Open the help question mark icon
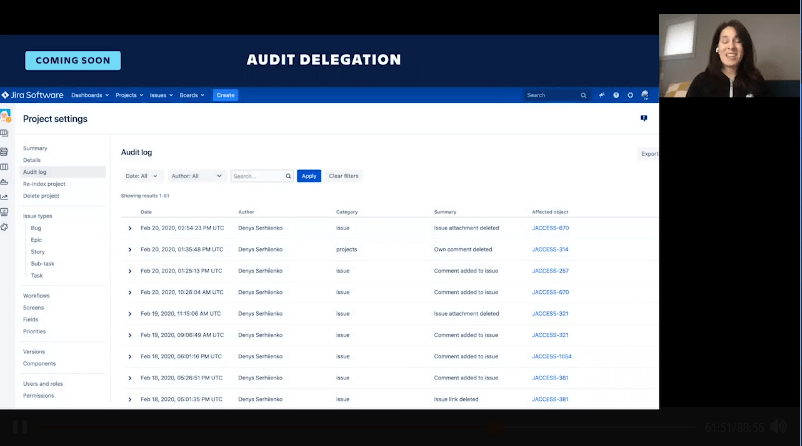This screenshot has width=802, height=446. click(616, 95)
